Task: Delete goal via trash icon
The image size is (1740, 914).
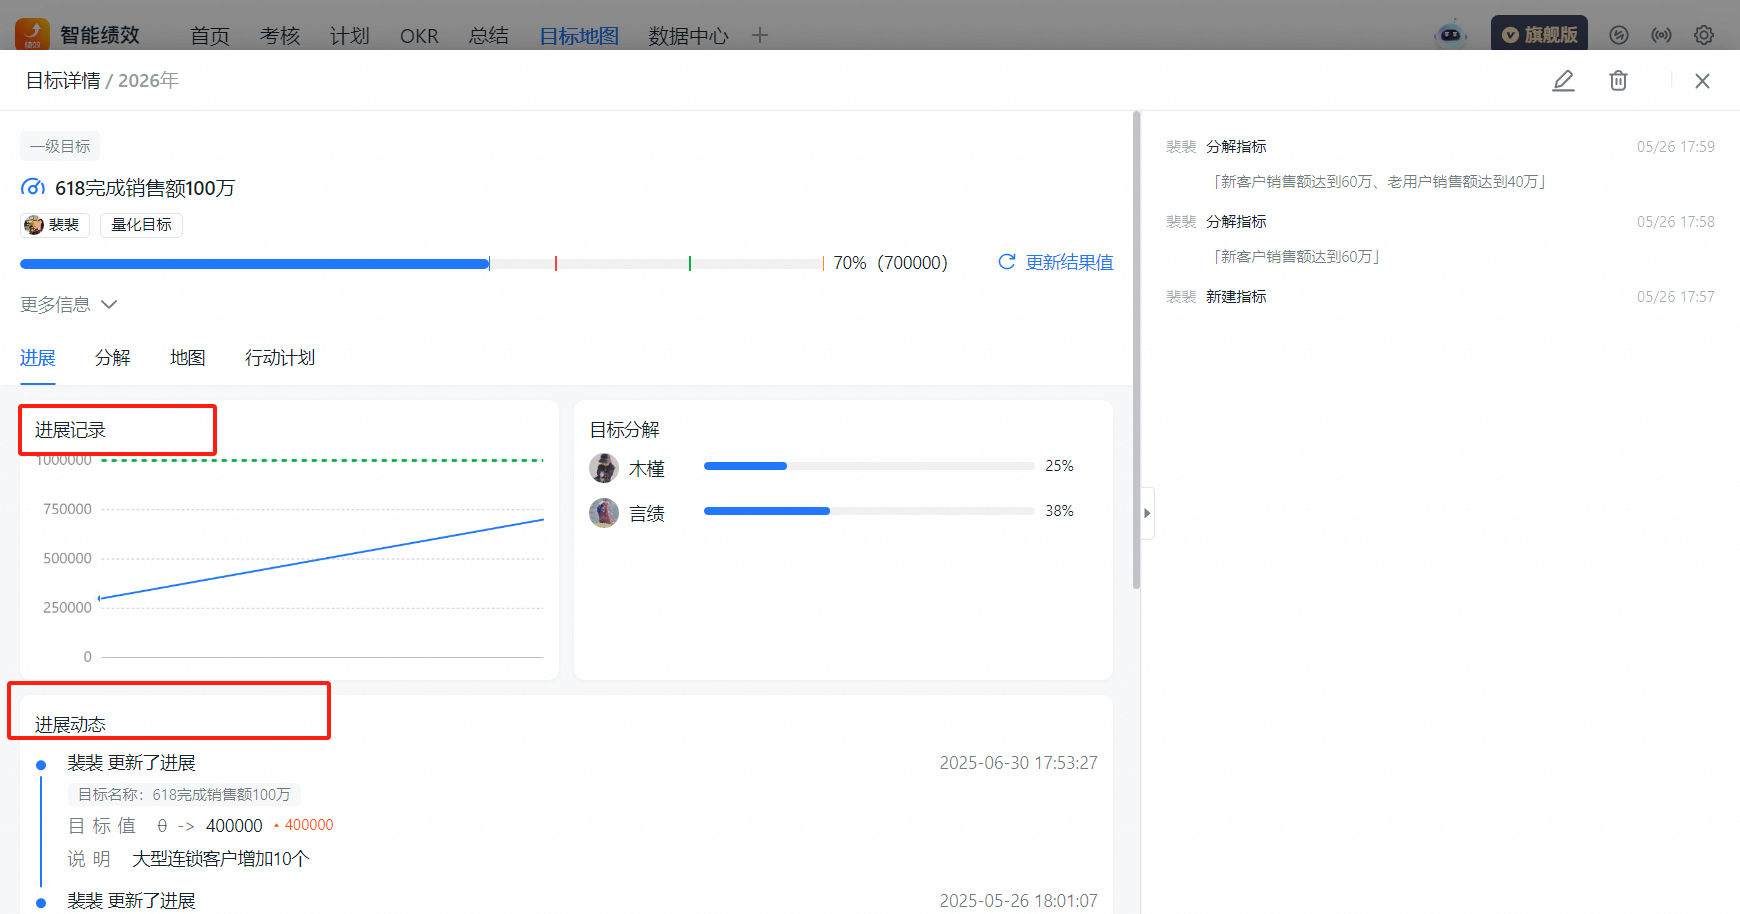Action: click(x=1618, y=81)
